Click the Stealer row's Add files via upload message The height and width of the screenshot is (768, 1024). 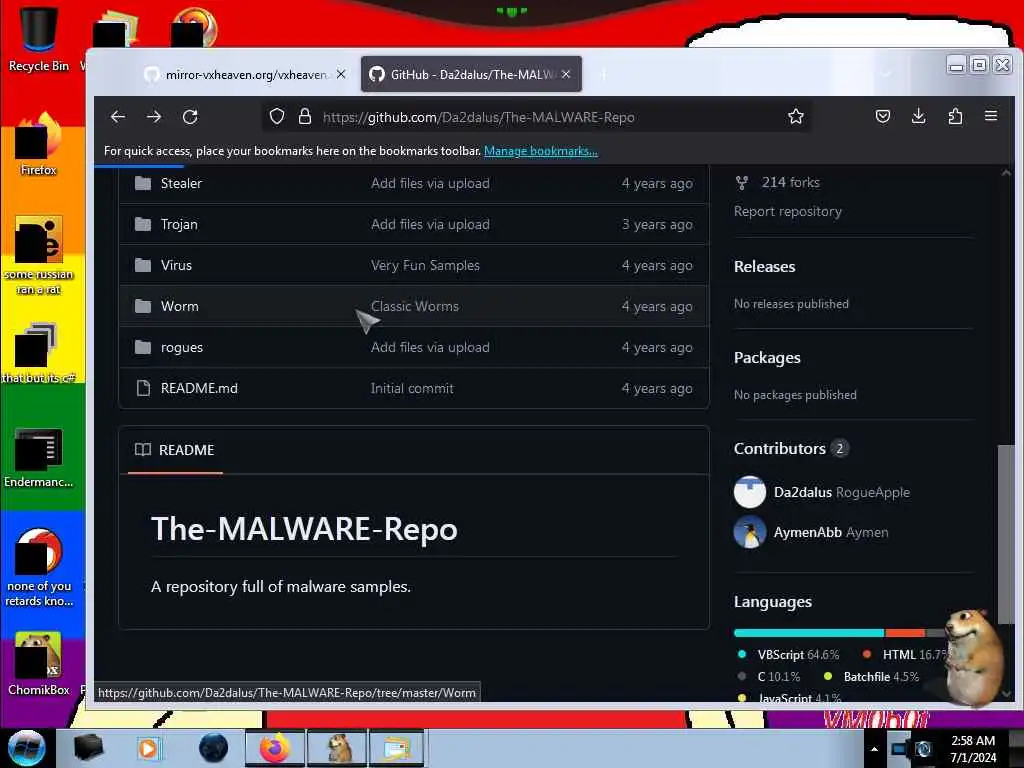[x=430, y=184]
